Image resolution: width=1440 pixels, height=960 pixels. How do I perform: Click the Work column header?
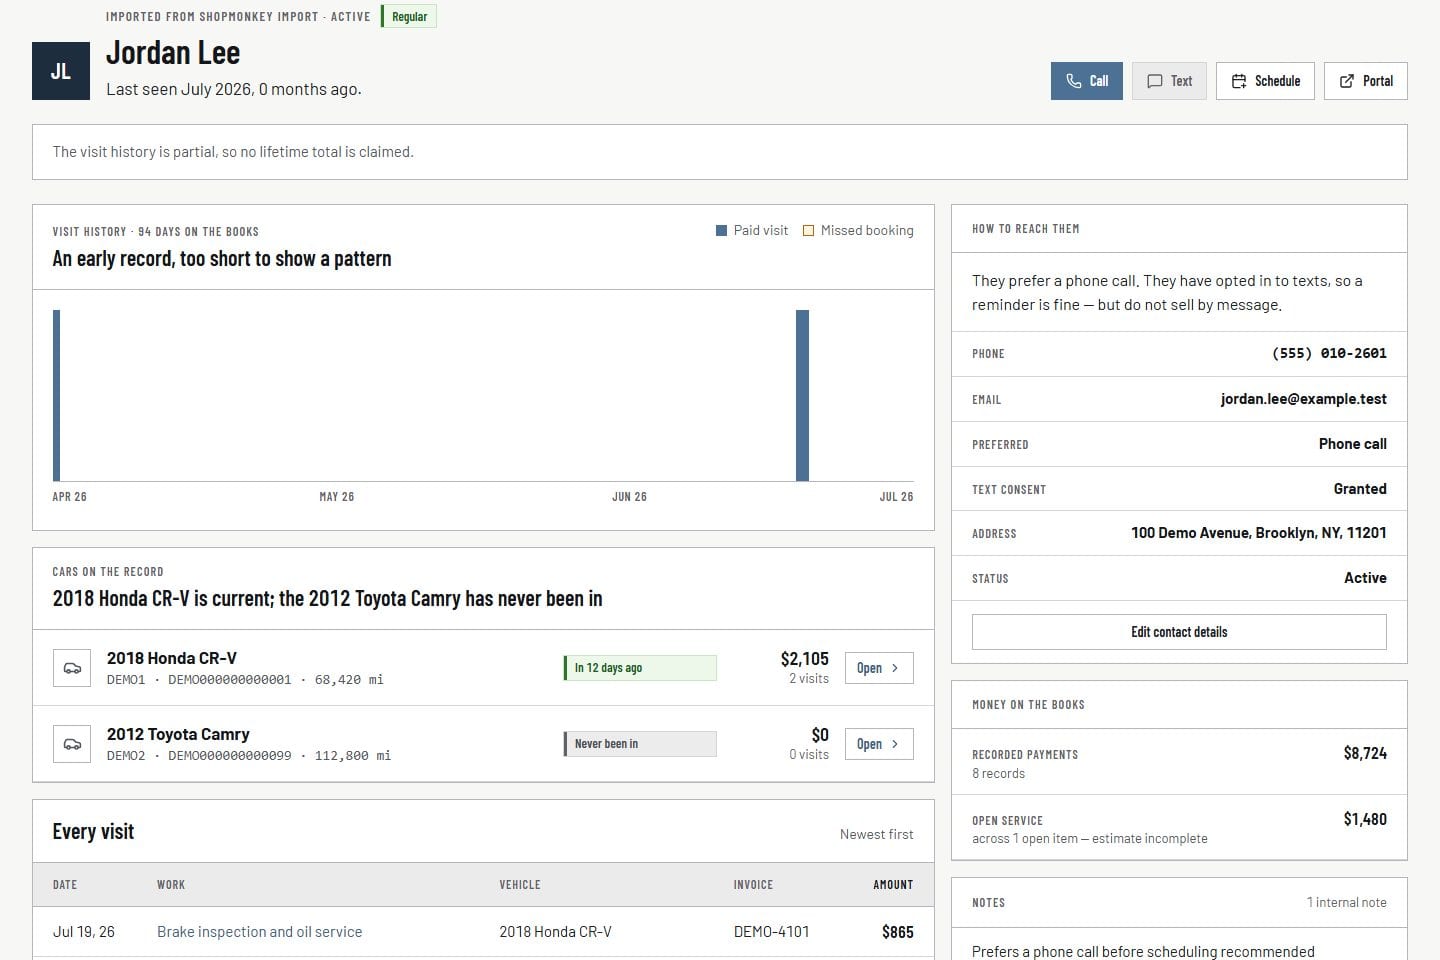pos(171,885)
